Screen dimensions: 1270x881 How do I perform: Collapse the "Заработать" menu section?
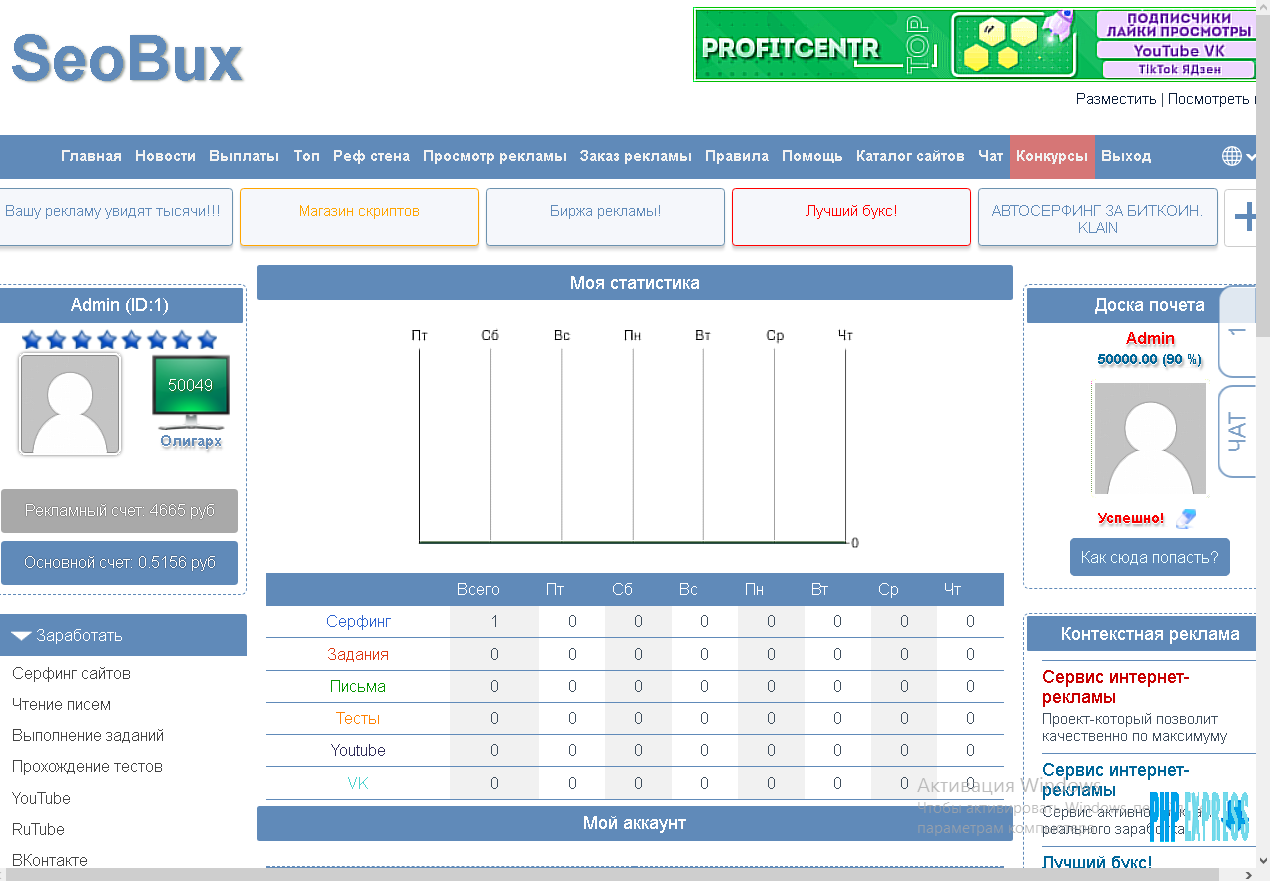(123, 635)
